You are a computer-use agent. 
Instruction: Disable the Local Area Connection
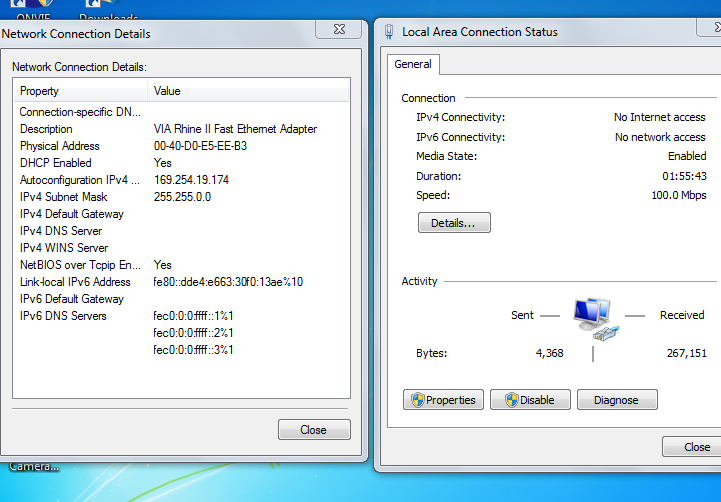click(x=529, y=400)
